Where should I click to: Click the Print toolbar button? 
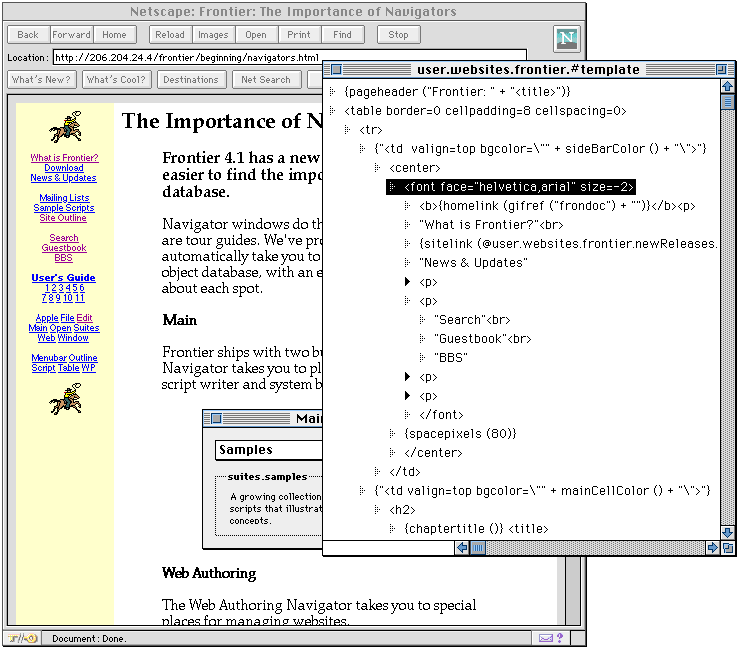point(299,34)
